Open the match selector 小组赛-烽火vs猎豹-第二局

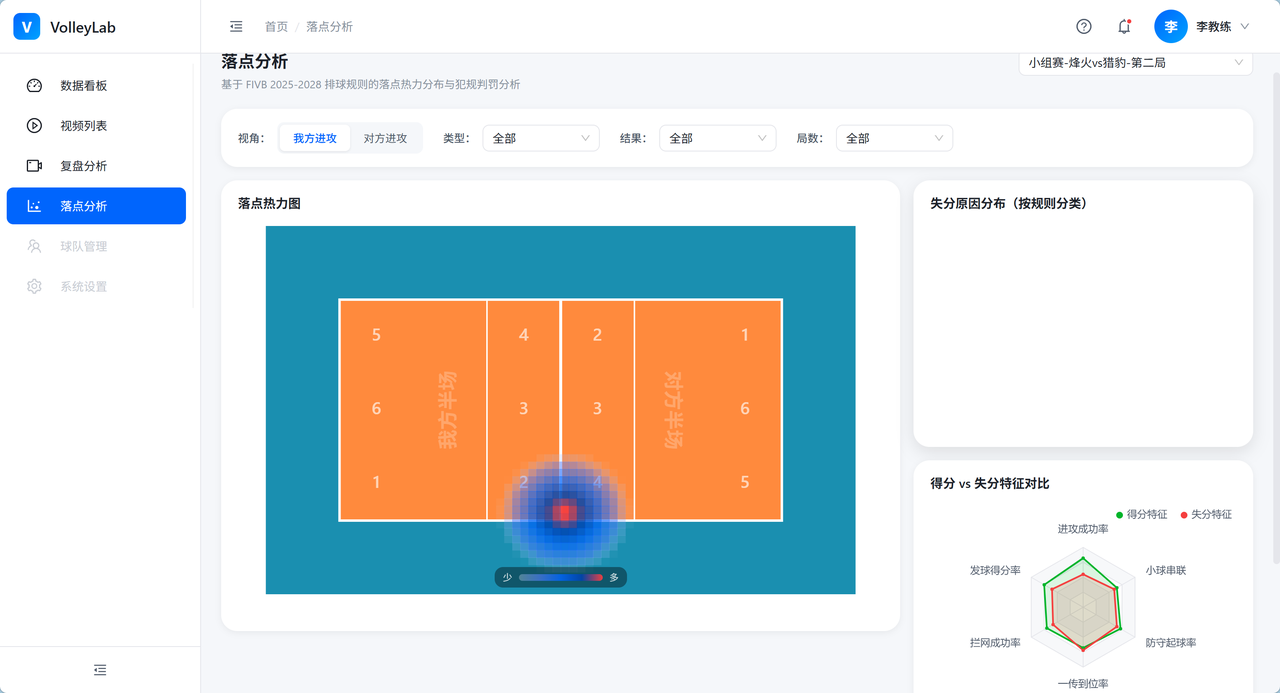[x=1136, y=62]
